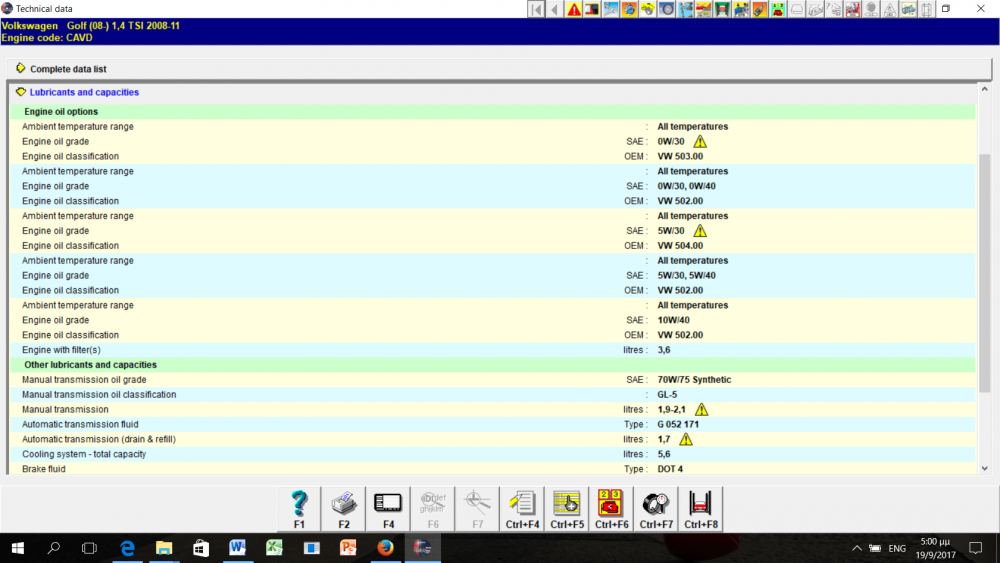Jump to the first page using the toolbar arrow
The height and width of the screenshot is (563, 1000).
536,9
